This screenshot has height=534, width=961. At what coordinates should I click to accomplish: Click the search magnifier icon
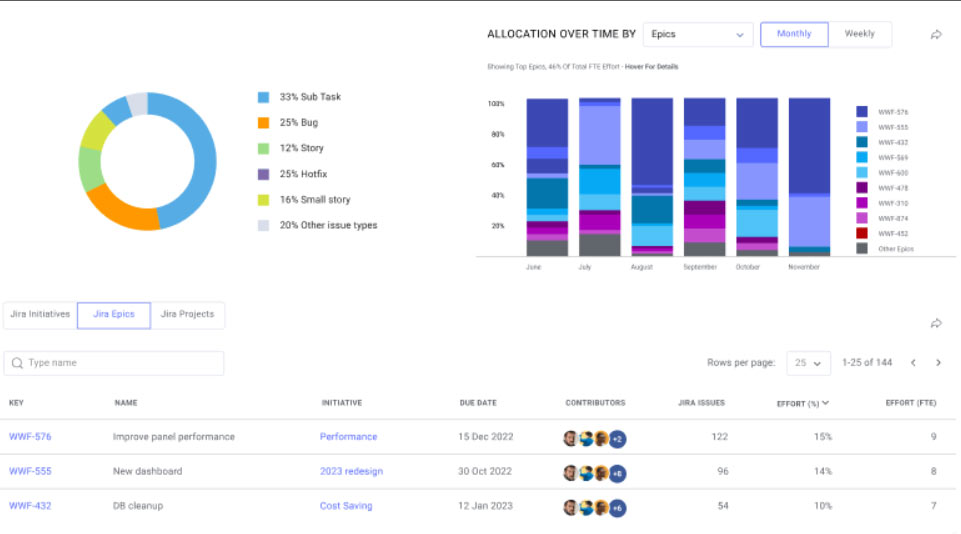(18, 363)
